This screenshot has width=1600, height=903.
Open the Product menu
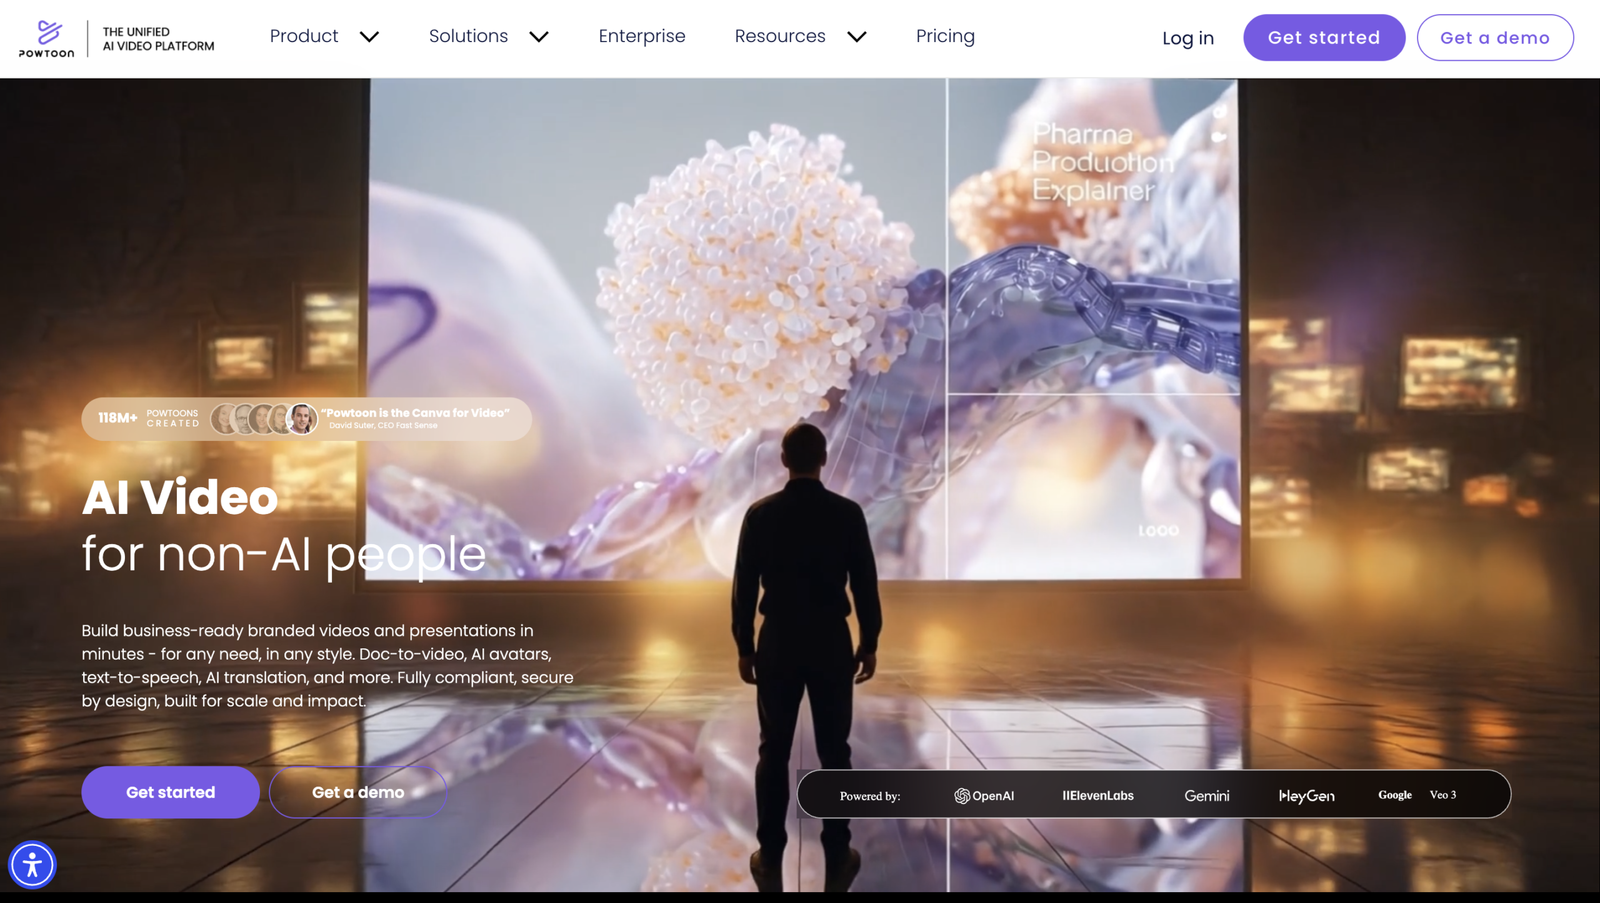304,36
